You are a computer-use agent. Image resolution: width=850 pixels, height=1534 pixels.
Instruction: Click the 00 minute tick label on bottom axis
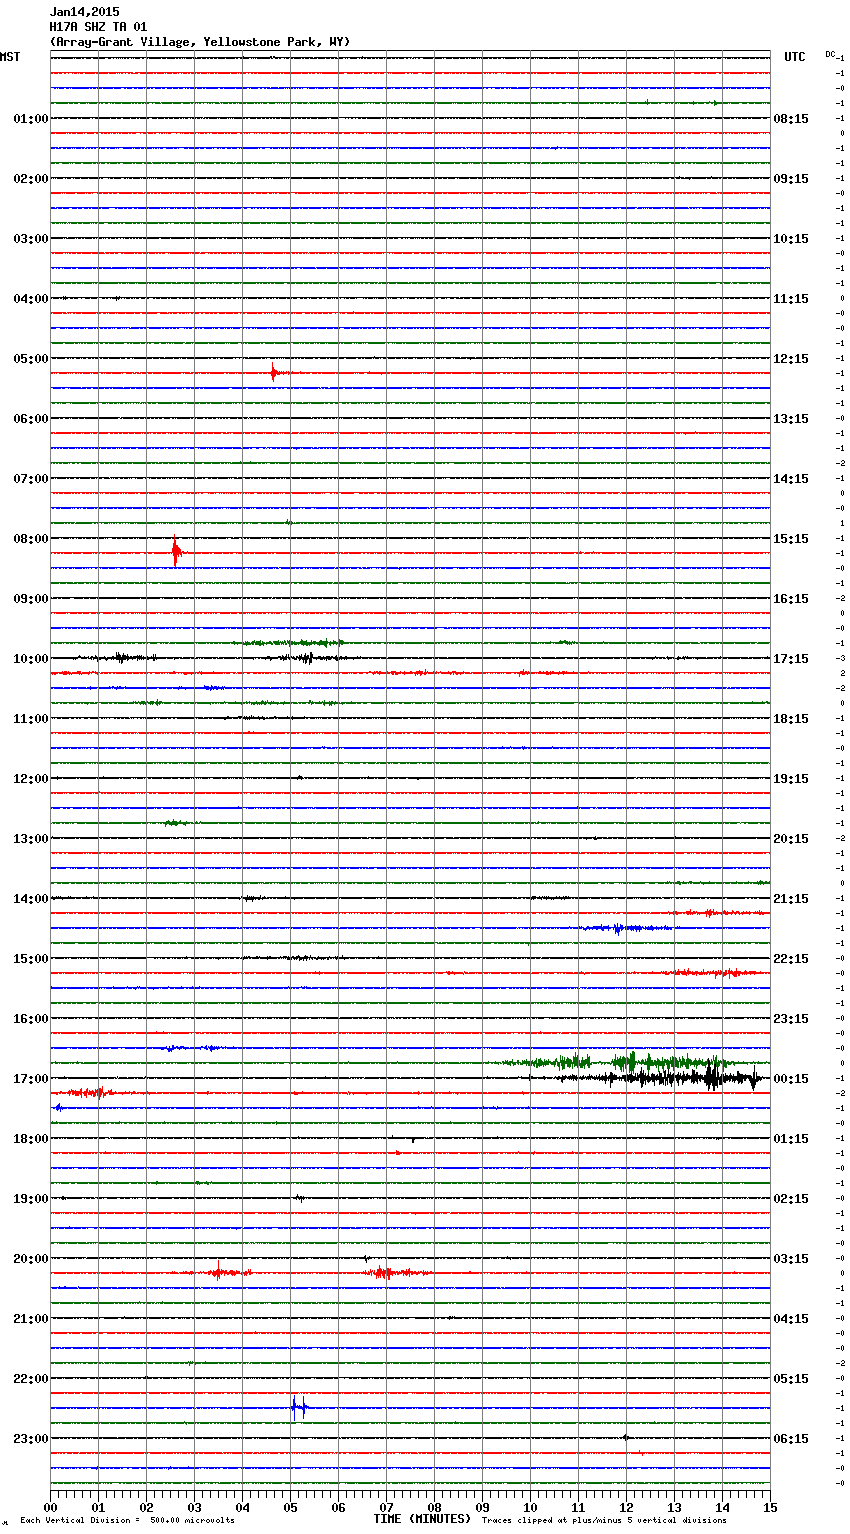point(51,1507)
